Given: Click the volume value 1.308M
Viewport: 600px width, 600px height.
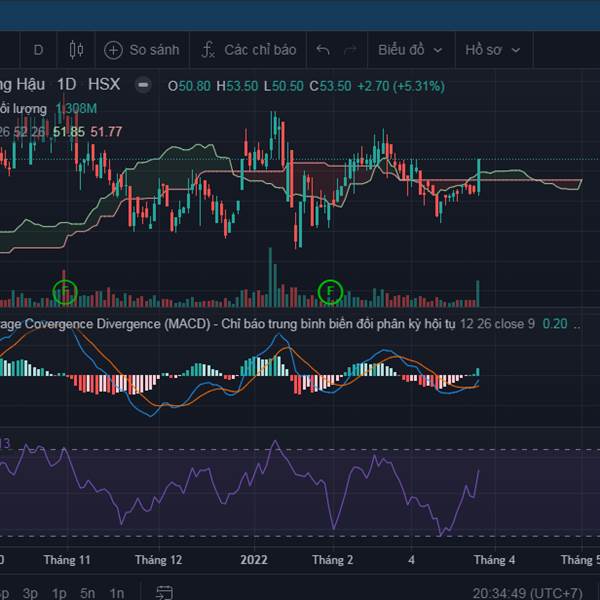Looking at the screenshot, I should (x=76, y=109).
